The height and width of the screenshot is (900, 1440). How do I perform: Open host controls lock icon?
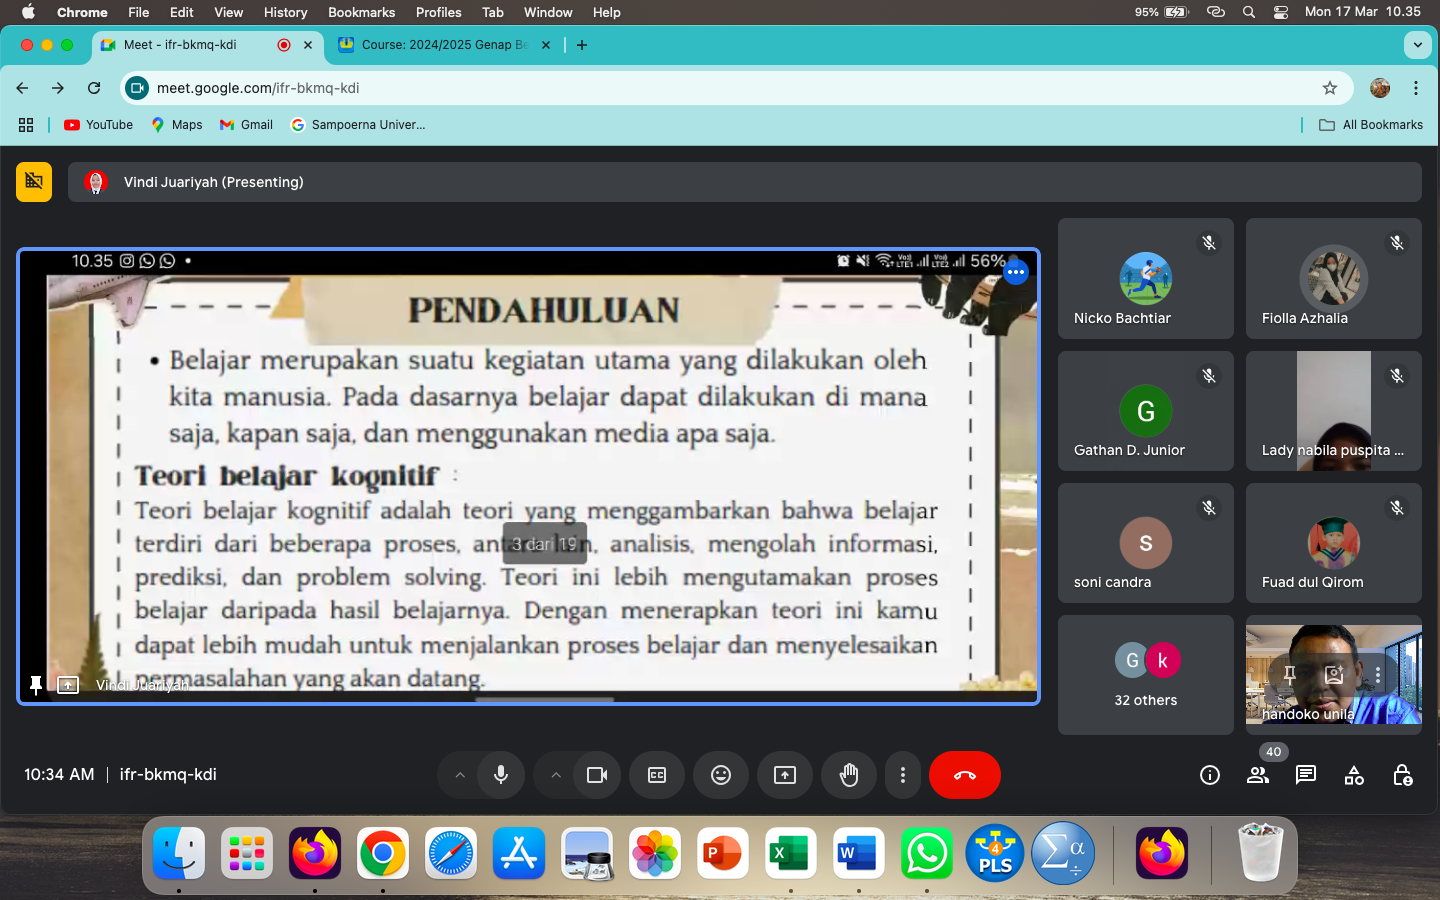(x=1402, y=775)
